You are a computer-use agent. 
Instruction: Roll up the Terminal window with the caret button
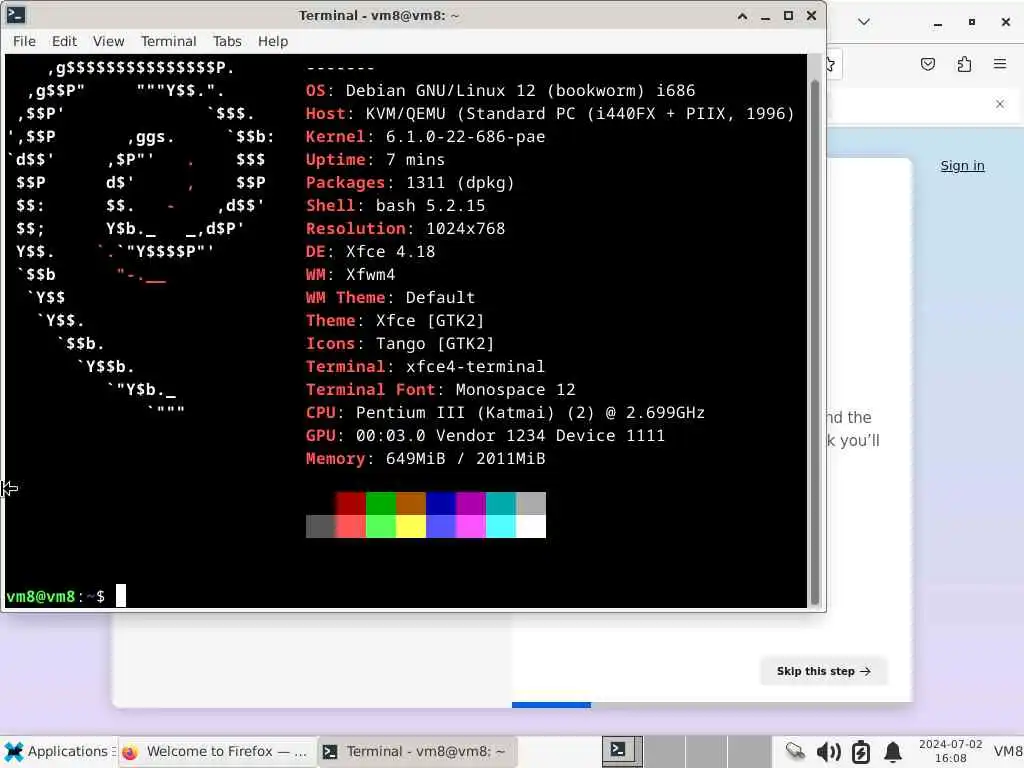point(743,16)
